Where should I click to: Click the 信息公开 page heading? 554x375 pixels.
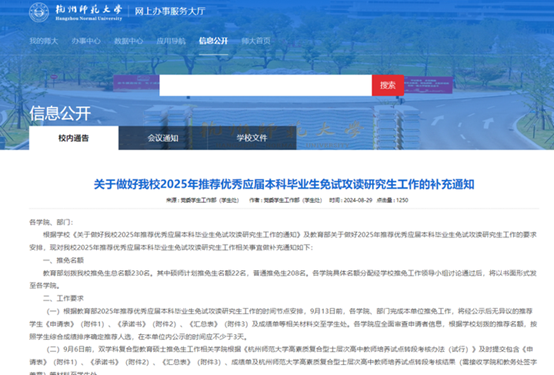(60, 113)
